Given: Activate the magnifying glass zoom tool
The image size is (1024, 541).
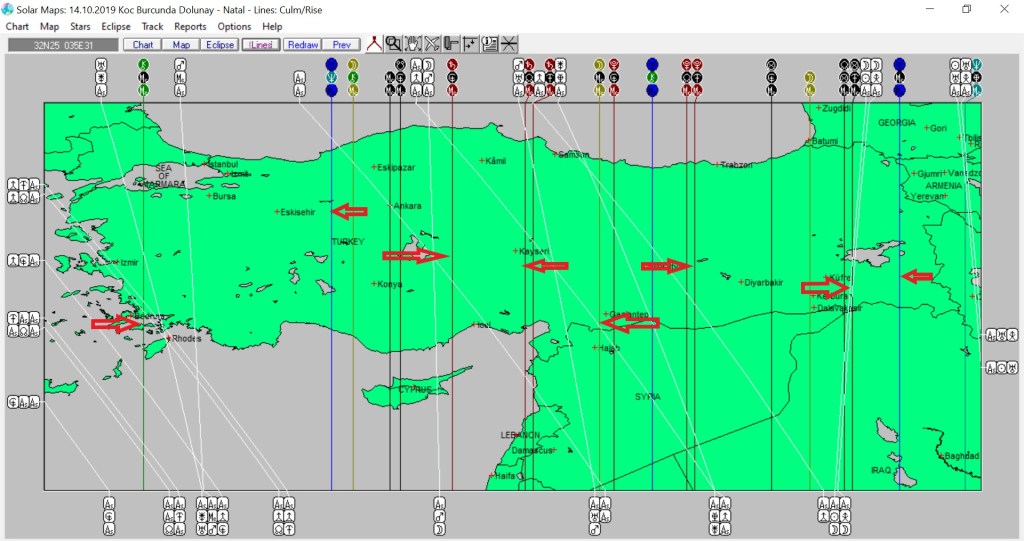Looking at the screenshot, I should (x=394, y=44).
